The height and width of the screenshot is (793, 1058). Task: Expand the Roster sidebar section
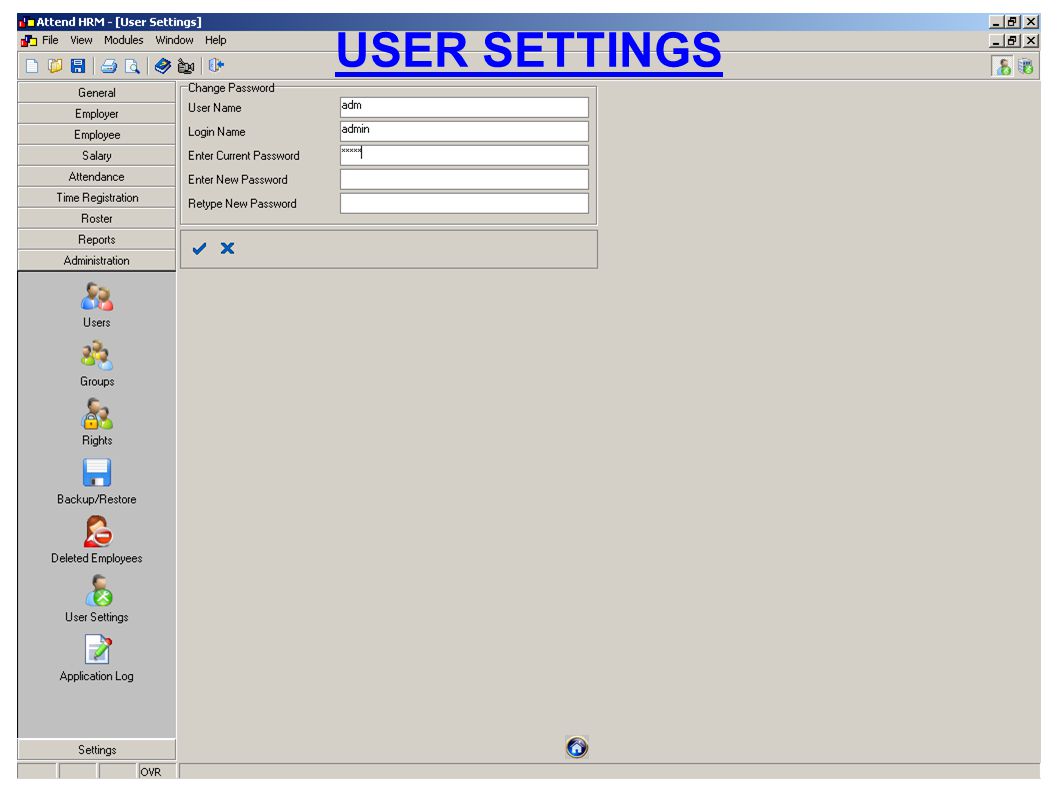point(96,218)
